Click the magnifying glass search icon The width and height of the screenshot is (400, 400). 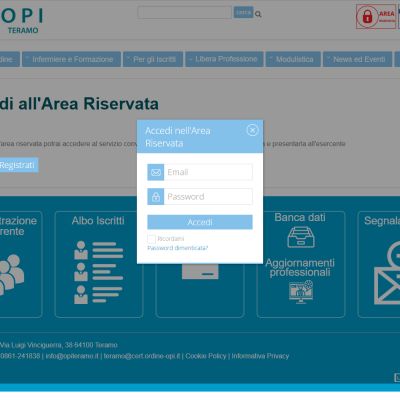[258, 14]
